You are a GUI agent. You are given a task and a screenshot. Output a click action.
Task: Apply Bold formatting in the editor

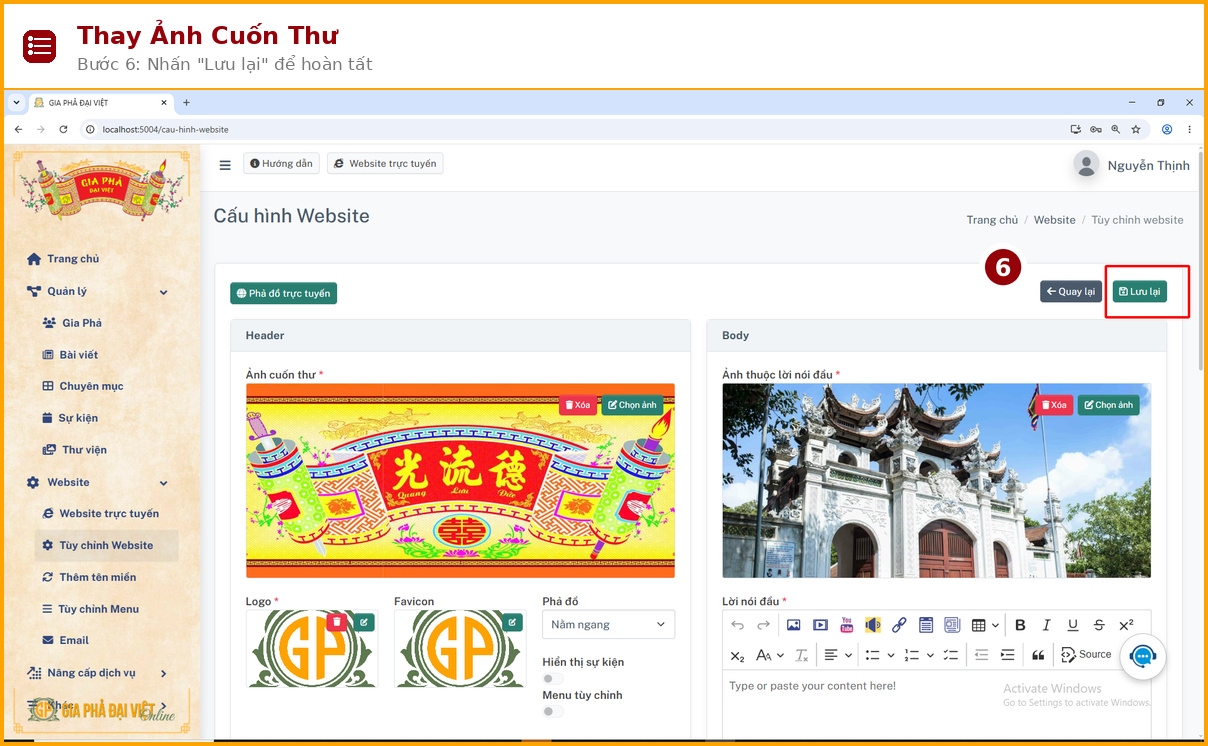click(1020, 625)
